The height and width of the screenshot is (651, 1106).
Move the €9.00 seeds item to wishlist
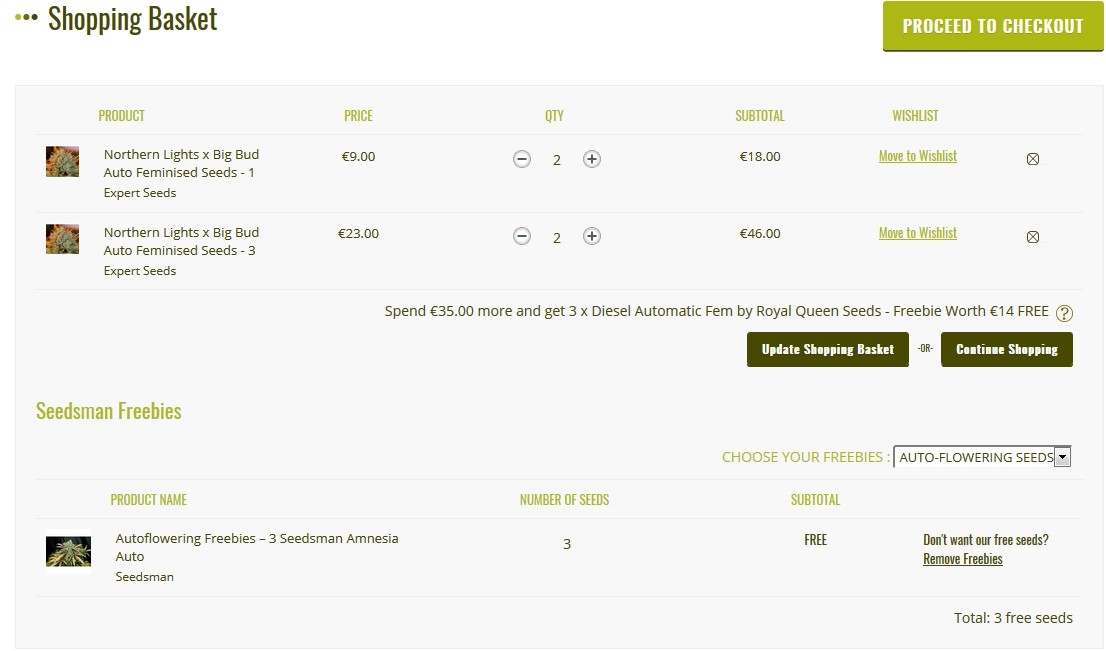[x=917, y=156]
